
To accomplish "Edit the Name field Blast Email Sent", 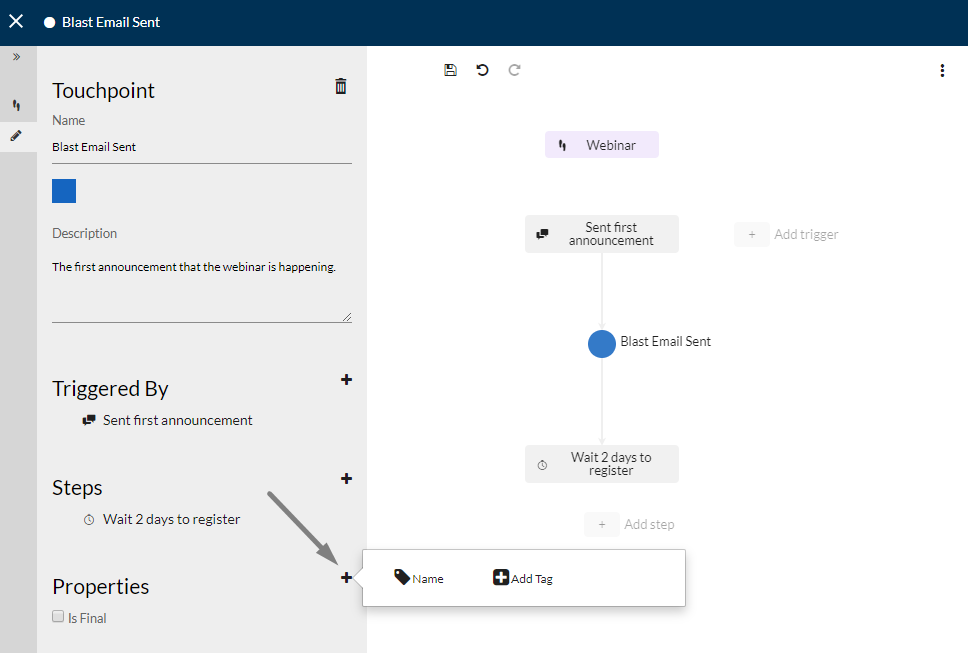I will (202, 147).
